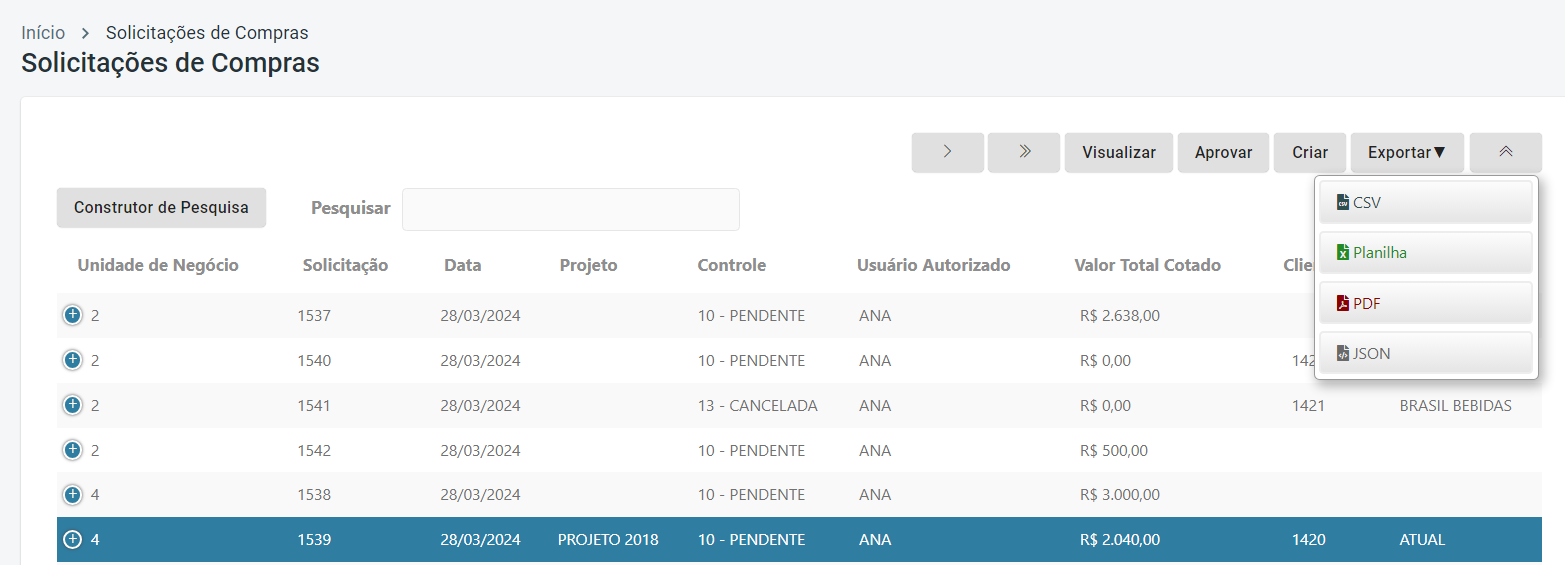Select the PDF export option
Viewport: 1565px width, 565px height.
point(1425,303)
